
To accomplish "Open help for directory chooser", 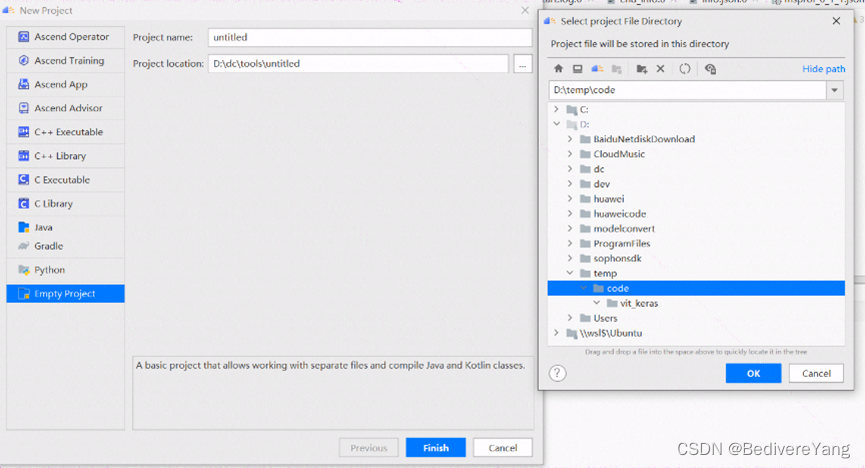I will pos(557,374).
